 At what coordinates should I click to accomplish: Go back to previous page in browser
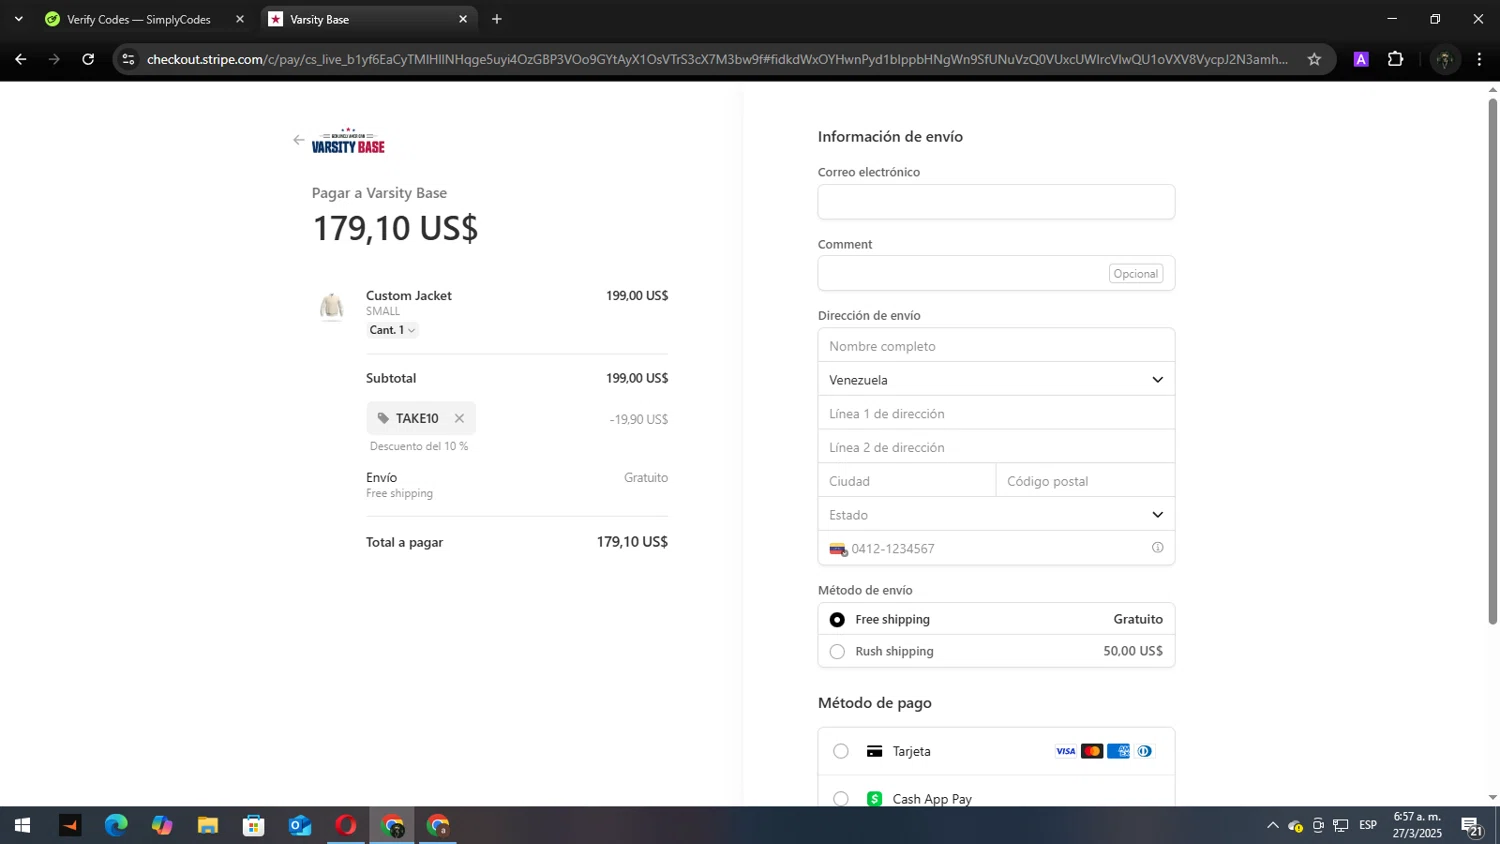click(x=21, y=59)
